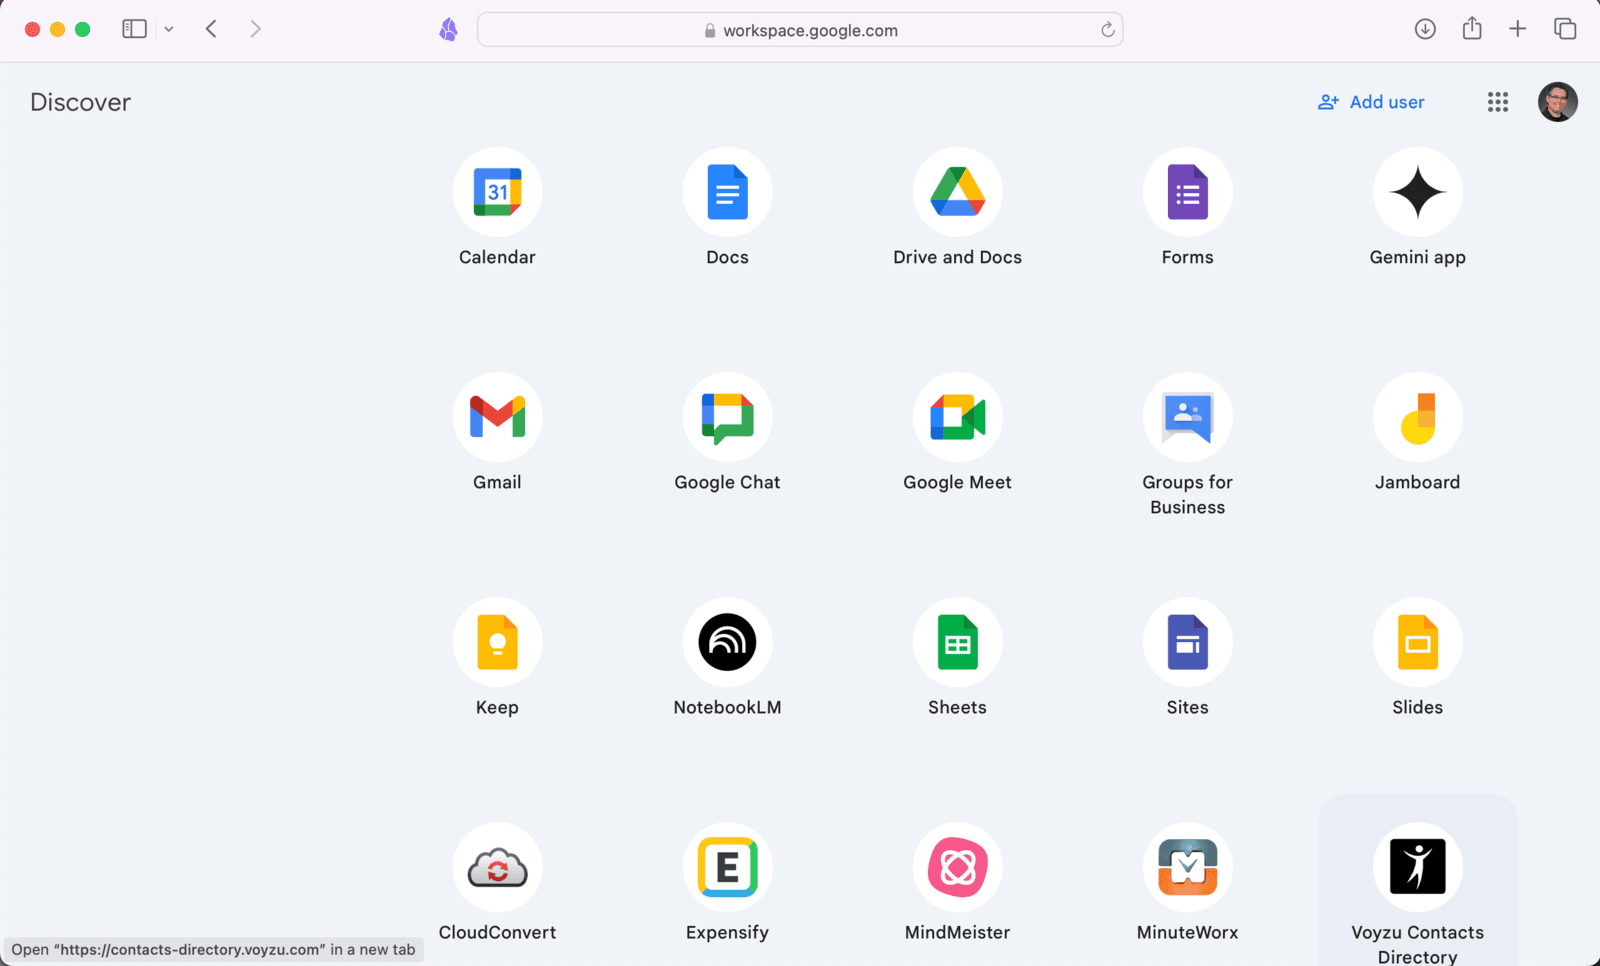
Task: Open the account profile avatar
Action: tap(1557, 102)
